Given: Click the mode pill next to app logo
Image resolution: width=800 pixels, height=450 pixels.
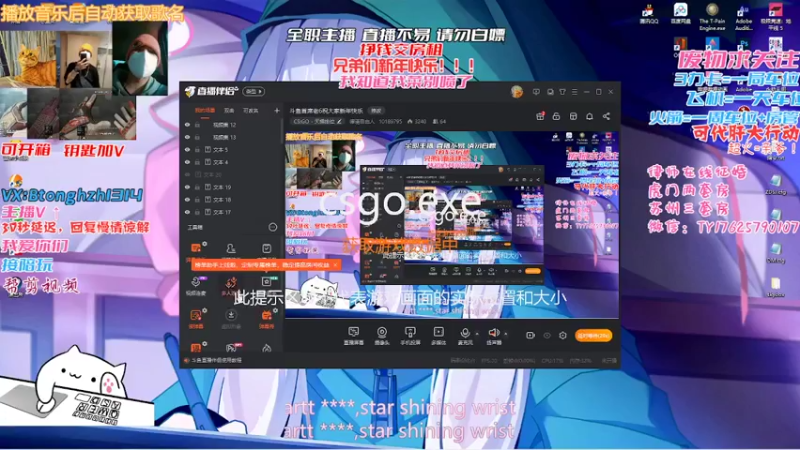Looking at the screenshot, I should 254,92.
